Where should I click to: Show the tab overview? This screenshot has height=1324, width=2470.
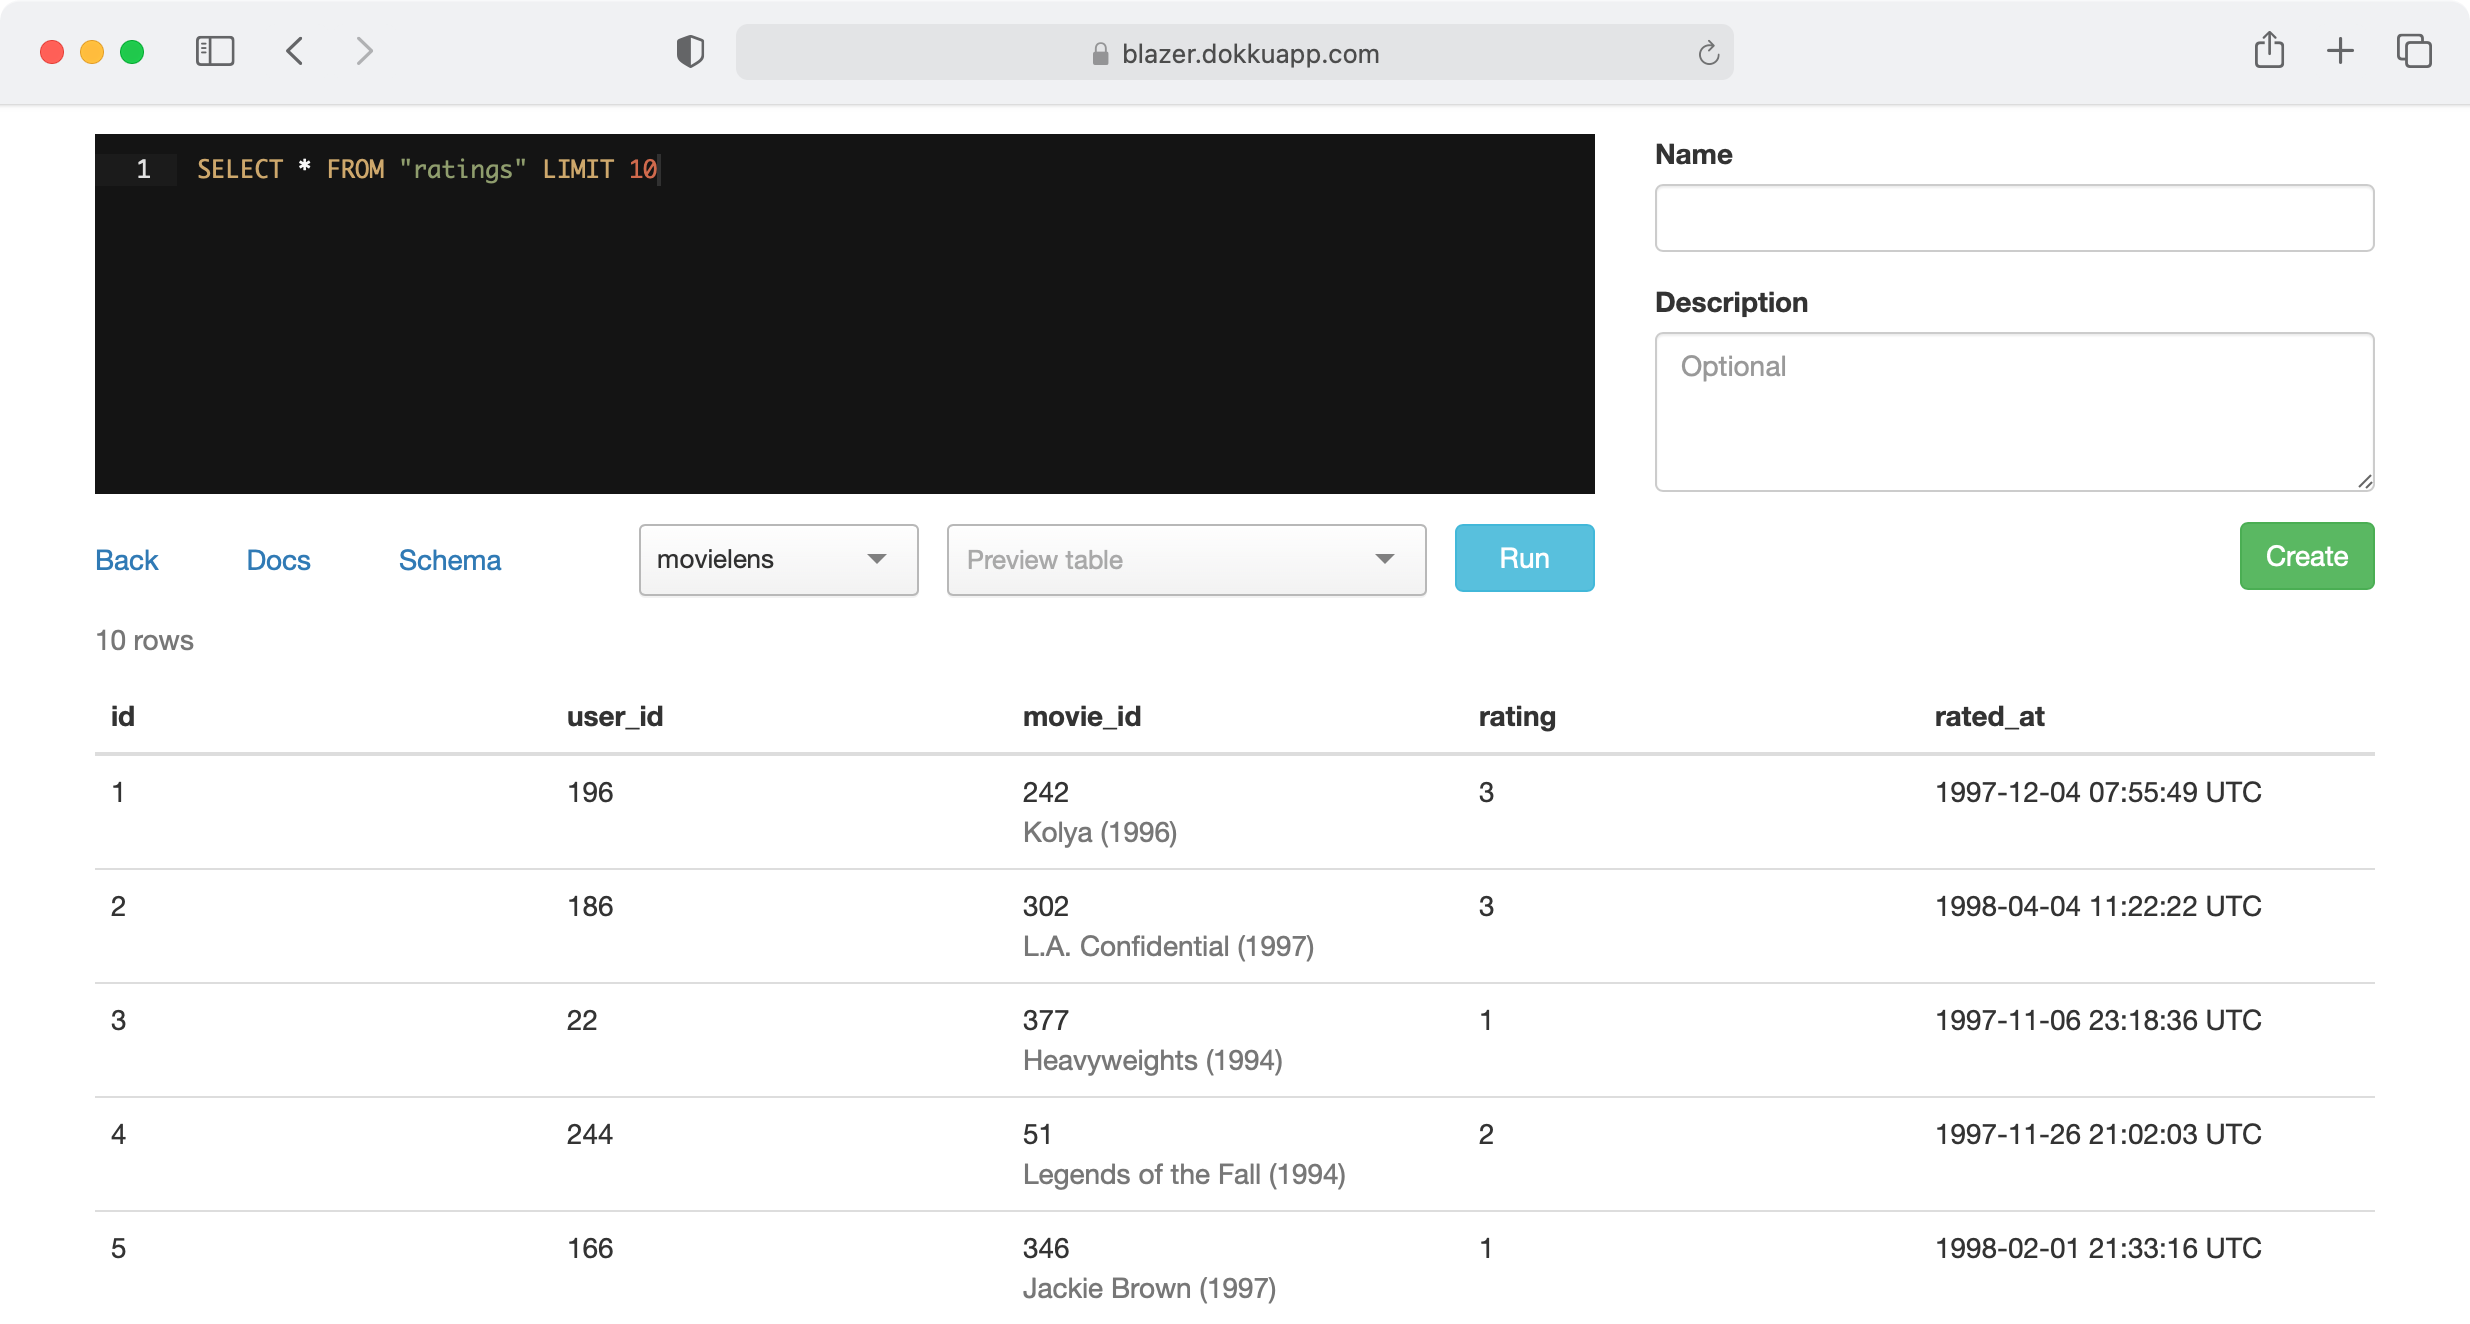[x=2414, y=51]
